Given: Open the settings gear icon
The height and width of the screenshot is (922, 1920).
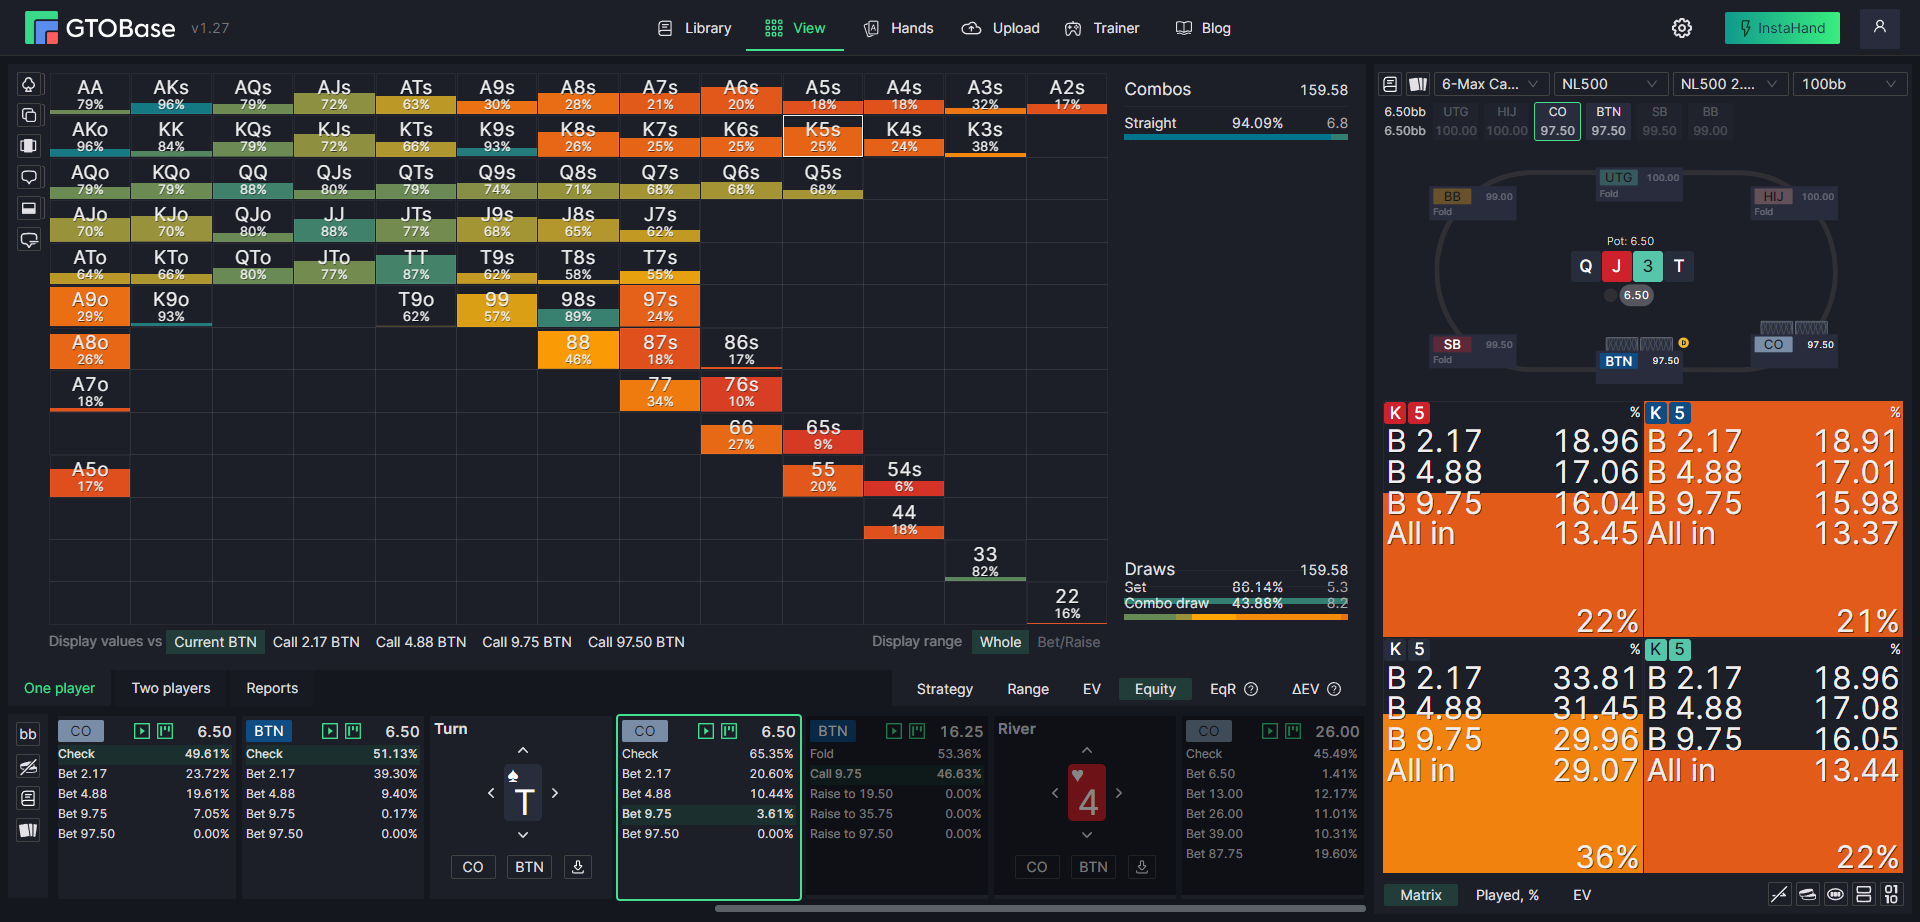Looking at the screenshot, I should (1682, 28).
